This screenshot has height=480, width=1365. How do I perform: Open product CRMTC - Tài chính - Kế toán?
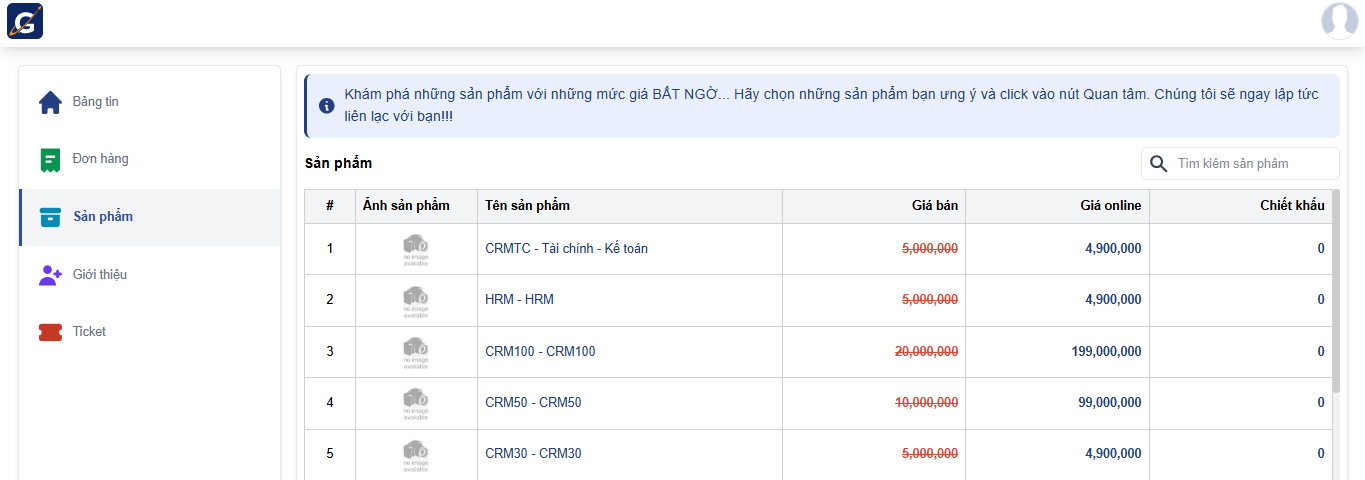coord(566,248)
